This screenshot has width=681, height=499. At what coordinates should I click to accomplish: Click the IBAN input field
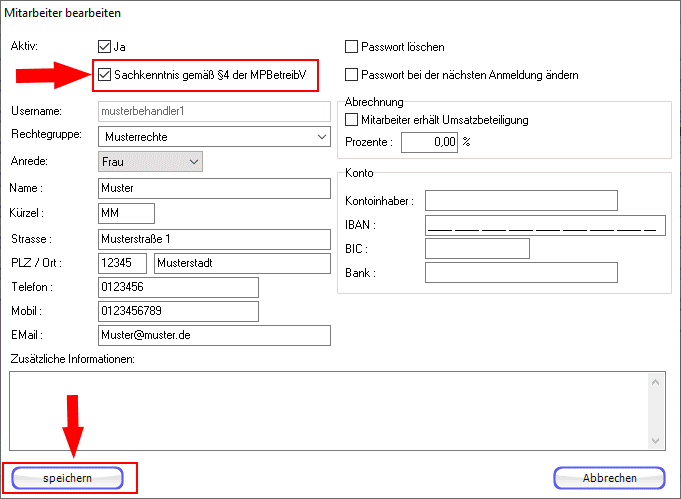coord(544,225)
